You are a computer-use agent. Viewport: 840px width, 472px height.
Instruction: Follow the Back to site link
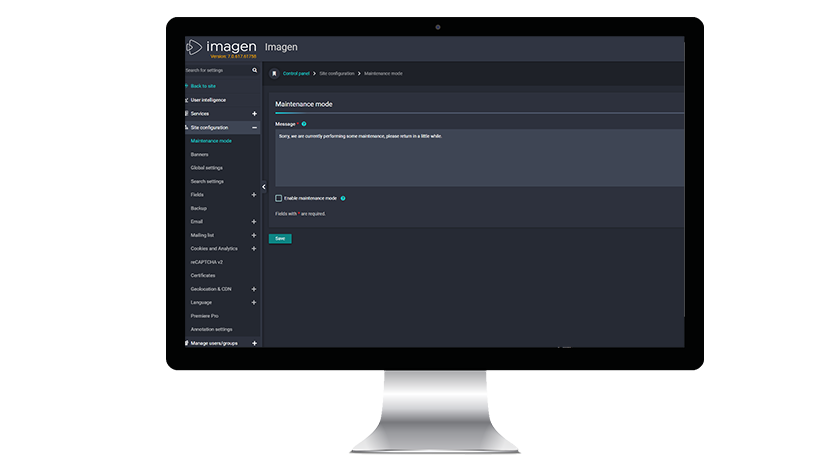click(203, 86)
